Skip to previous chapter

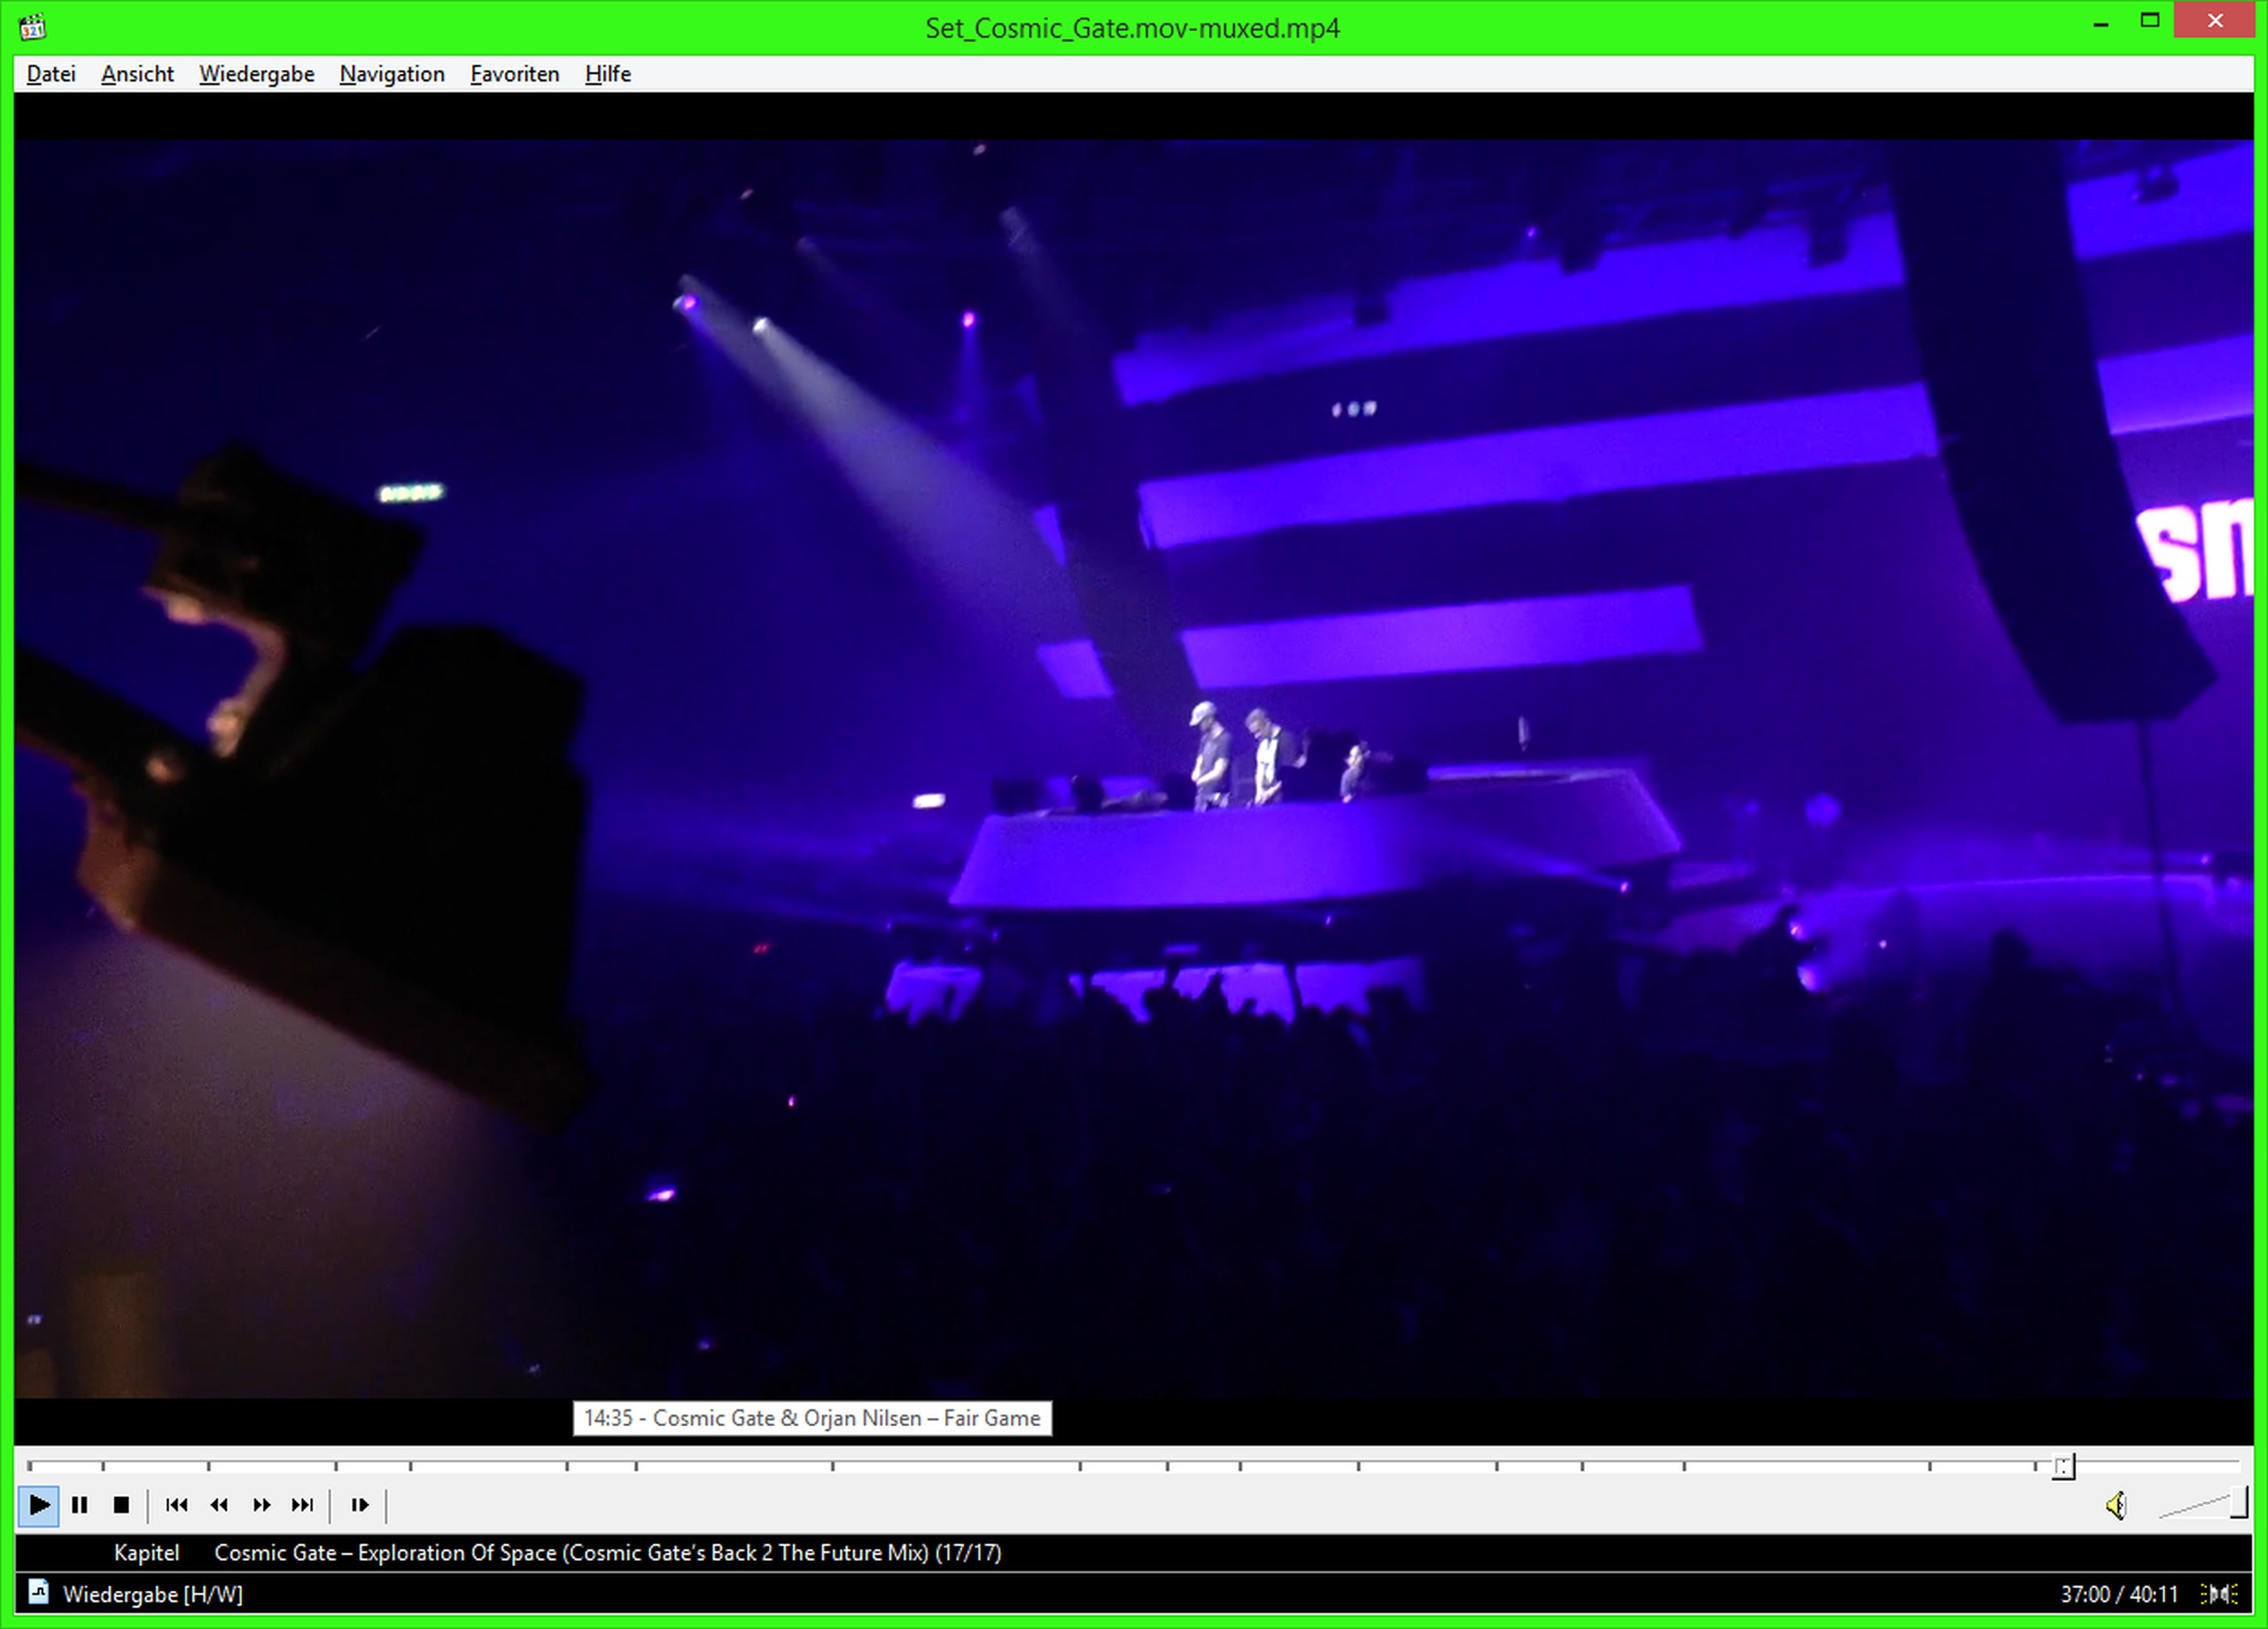pyautogui.click(x=177, y=1505)
